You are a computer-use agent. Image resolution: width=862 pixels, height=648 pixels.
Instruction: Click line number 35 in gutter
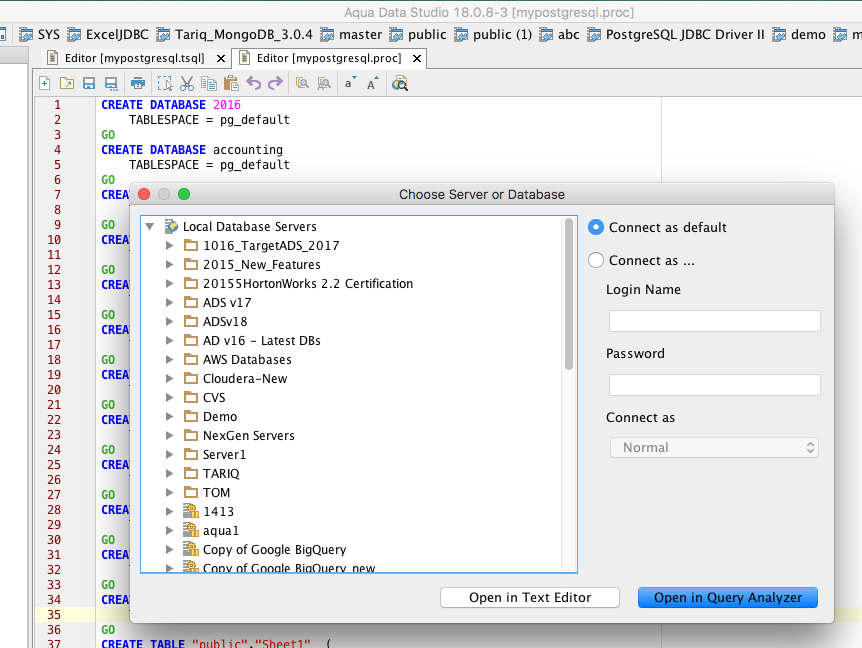(54, 614)
